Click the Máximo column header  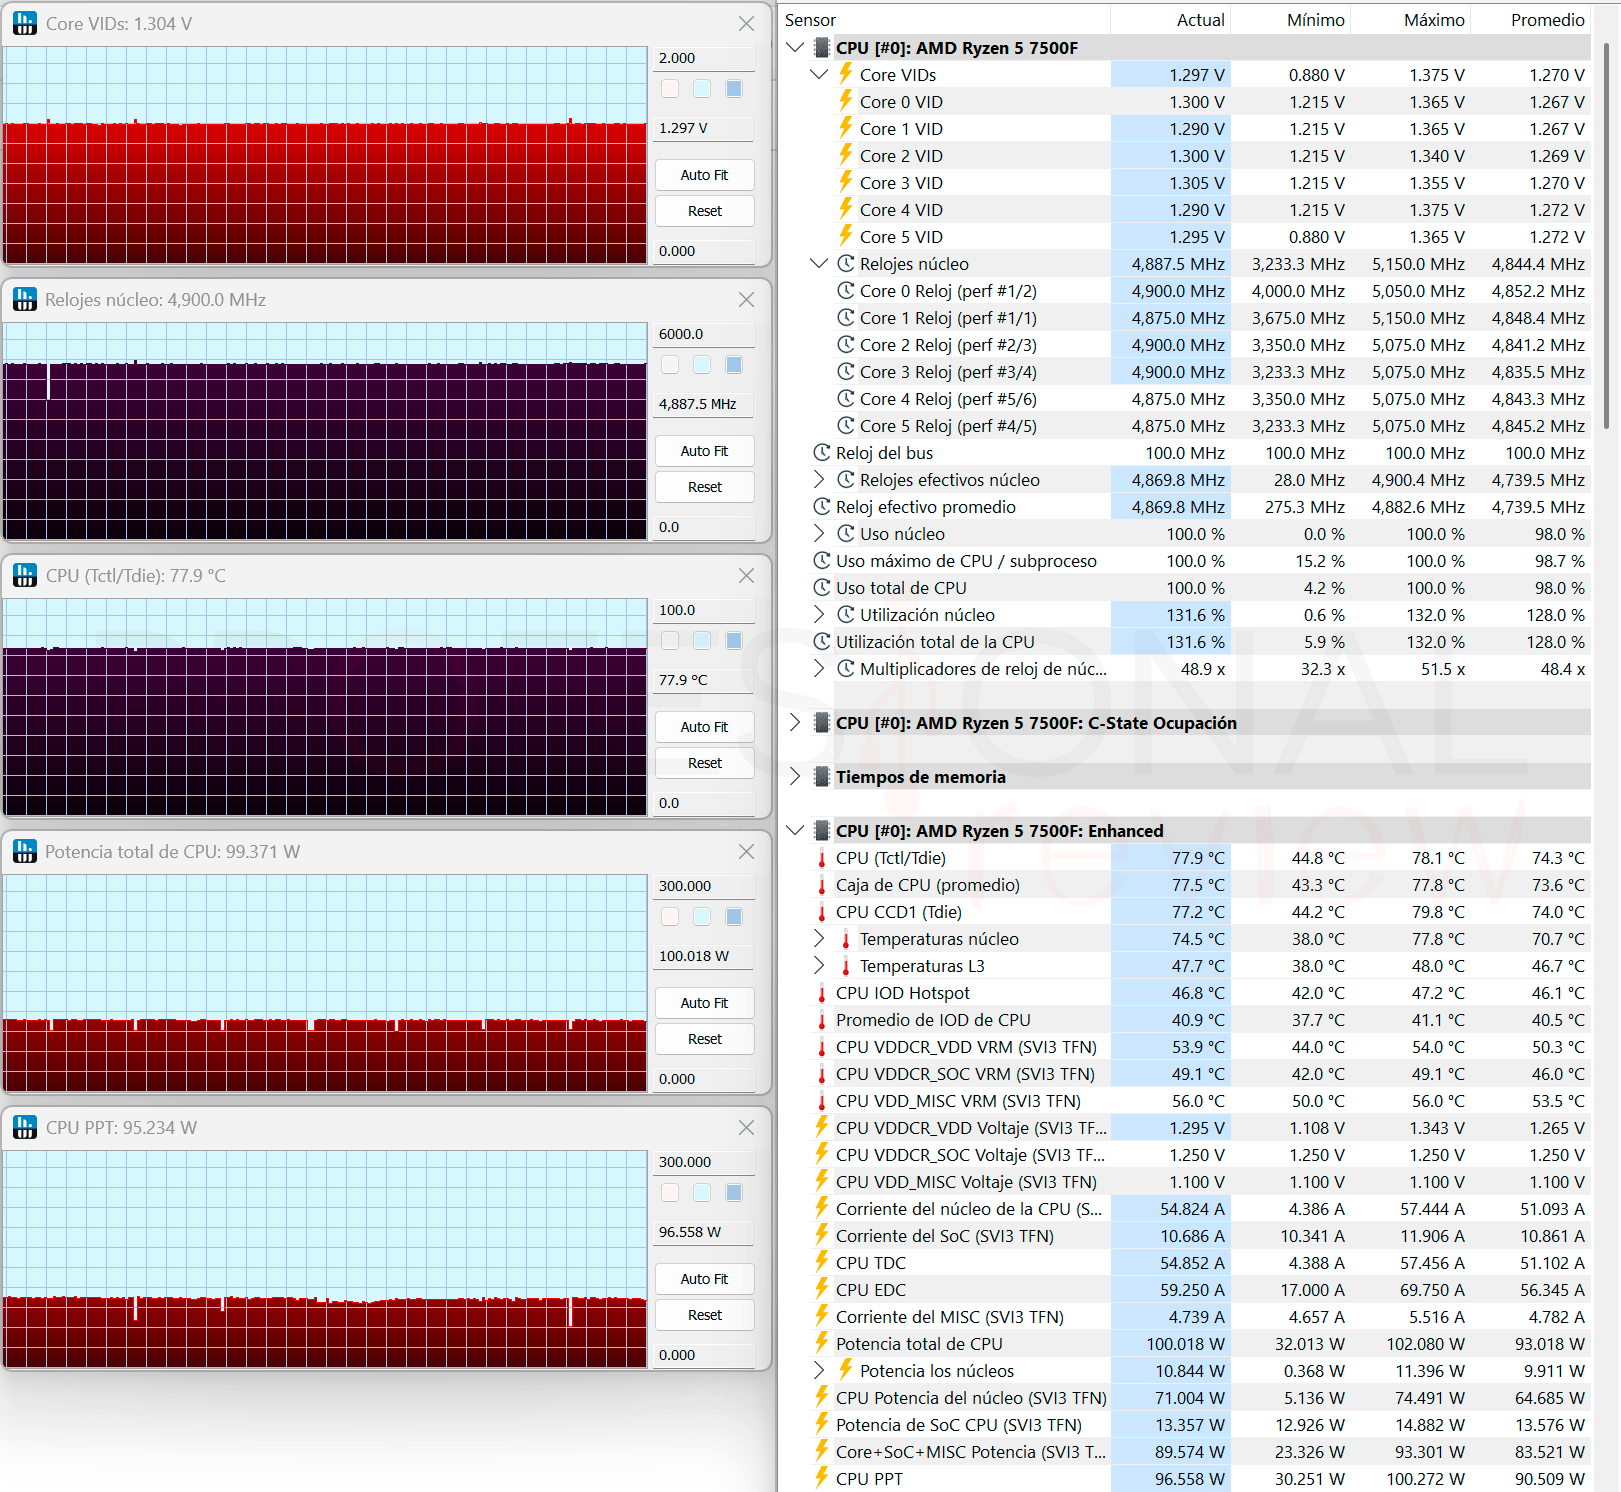click(x=1410, y=20)
